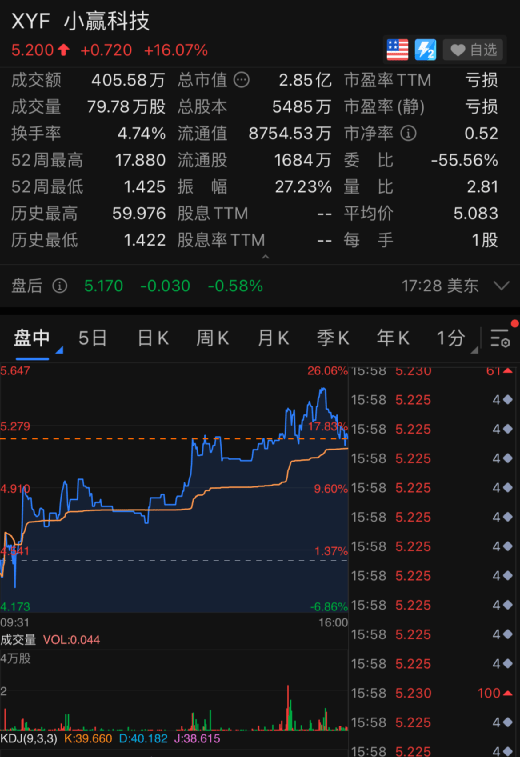Click chart low label 4.173
This screenshot has width=520, height=757.
pyautogui.click(x=15, y=606)
